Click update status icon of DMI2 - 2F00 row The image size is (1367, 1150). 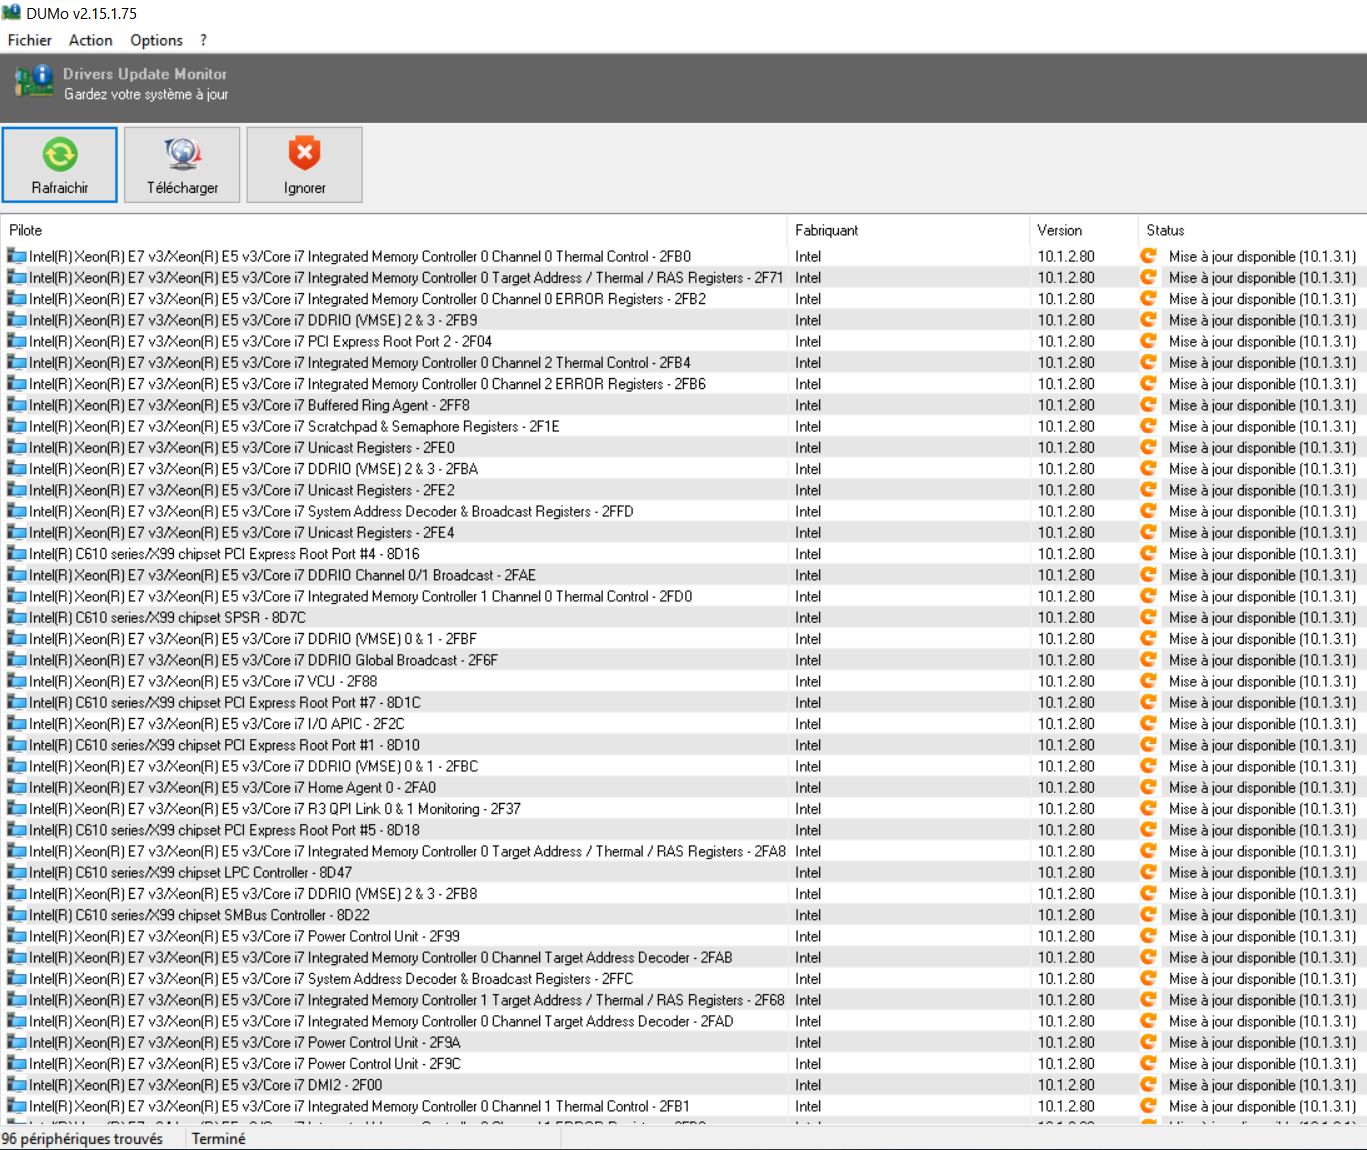[1149, 1085]
